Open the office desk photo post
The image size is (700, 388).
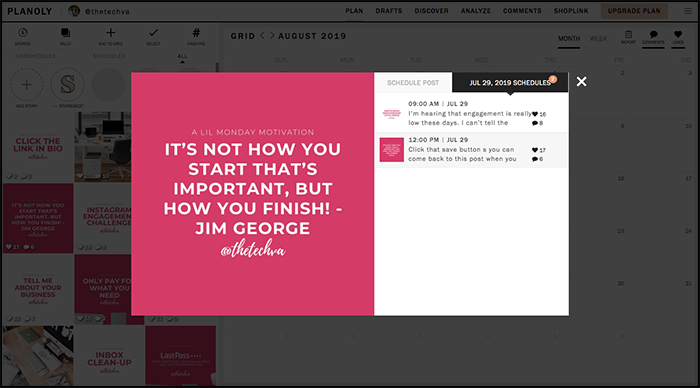[x=103, y=146]
